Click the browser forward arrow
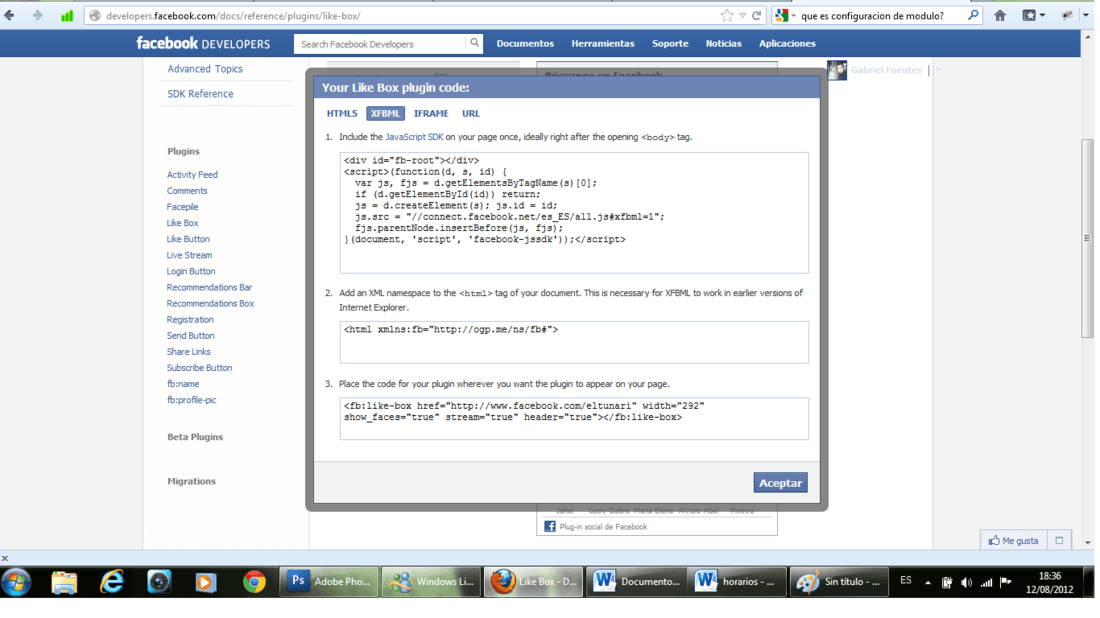Image resolution: width=1100 pixels, height=618 pixels. pyautogui.click(x=37, y=15)
